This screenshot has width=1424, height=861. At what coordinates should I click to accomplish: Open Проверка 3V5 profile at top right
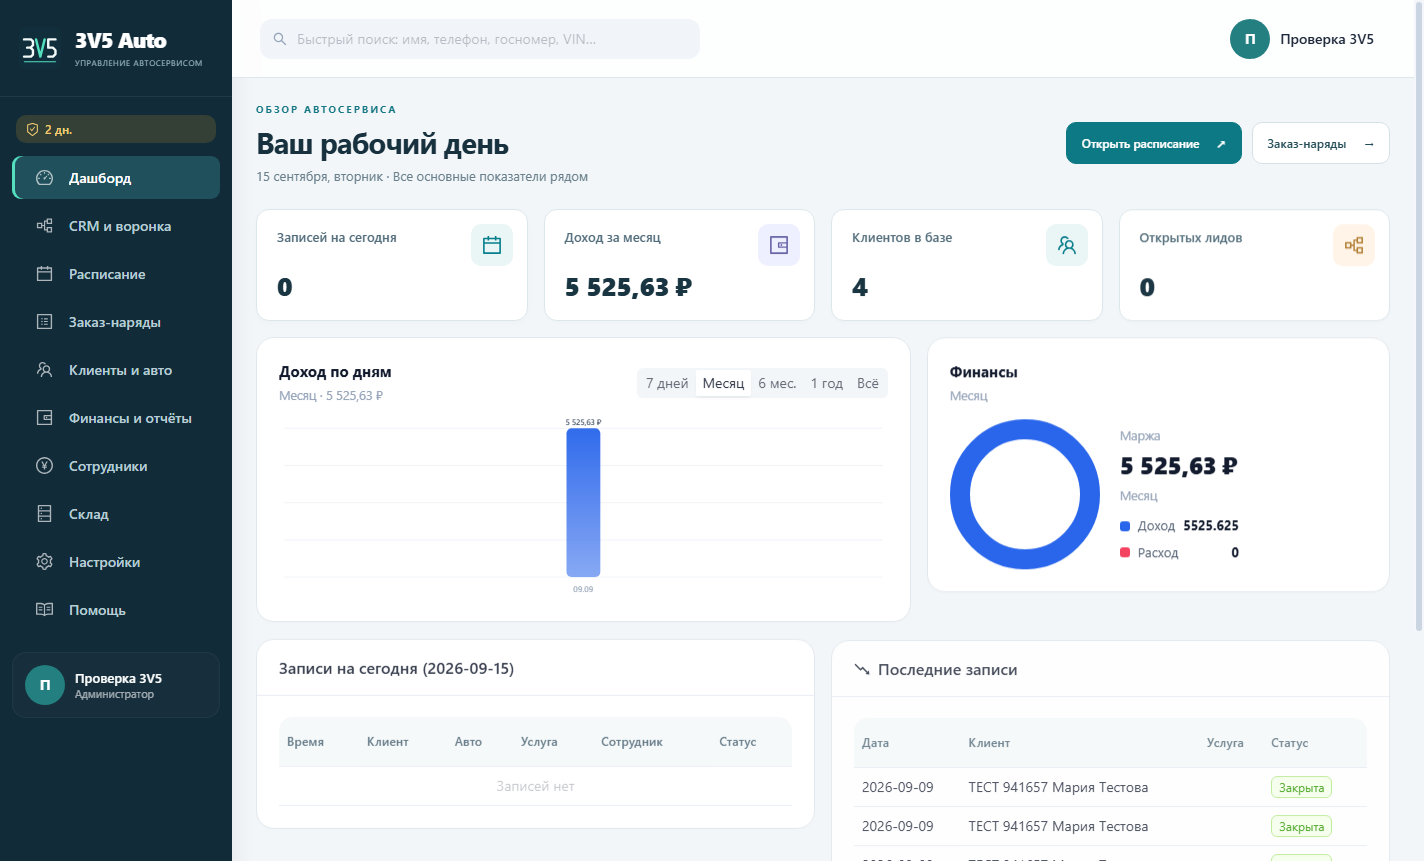(x=1302, y=39)
